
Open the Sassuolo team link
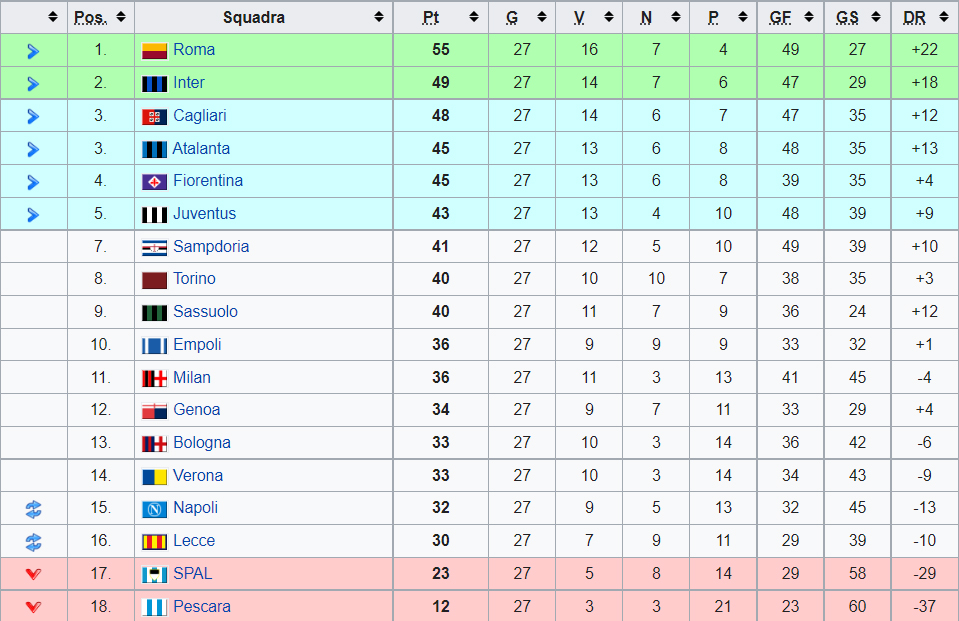[x=206, y=312]
